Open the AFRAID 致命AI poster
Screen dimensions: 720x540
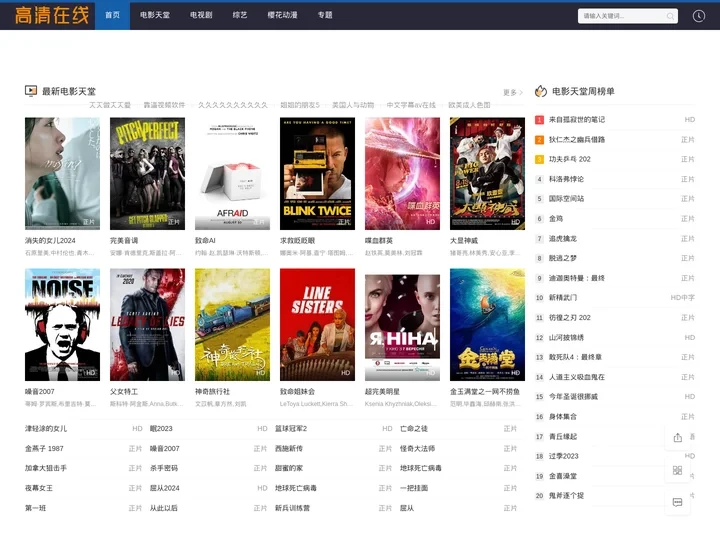(232, 174)
